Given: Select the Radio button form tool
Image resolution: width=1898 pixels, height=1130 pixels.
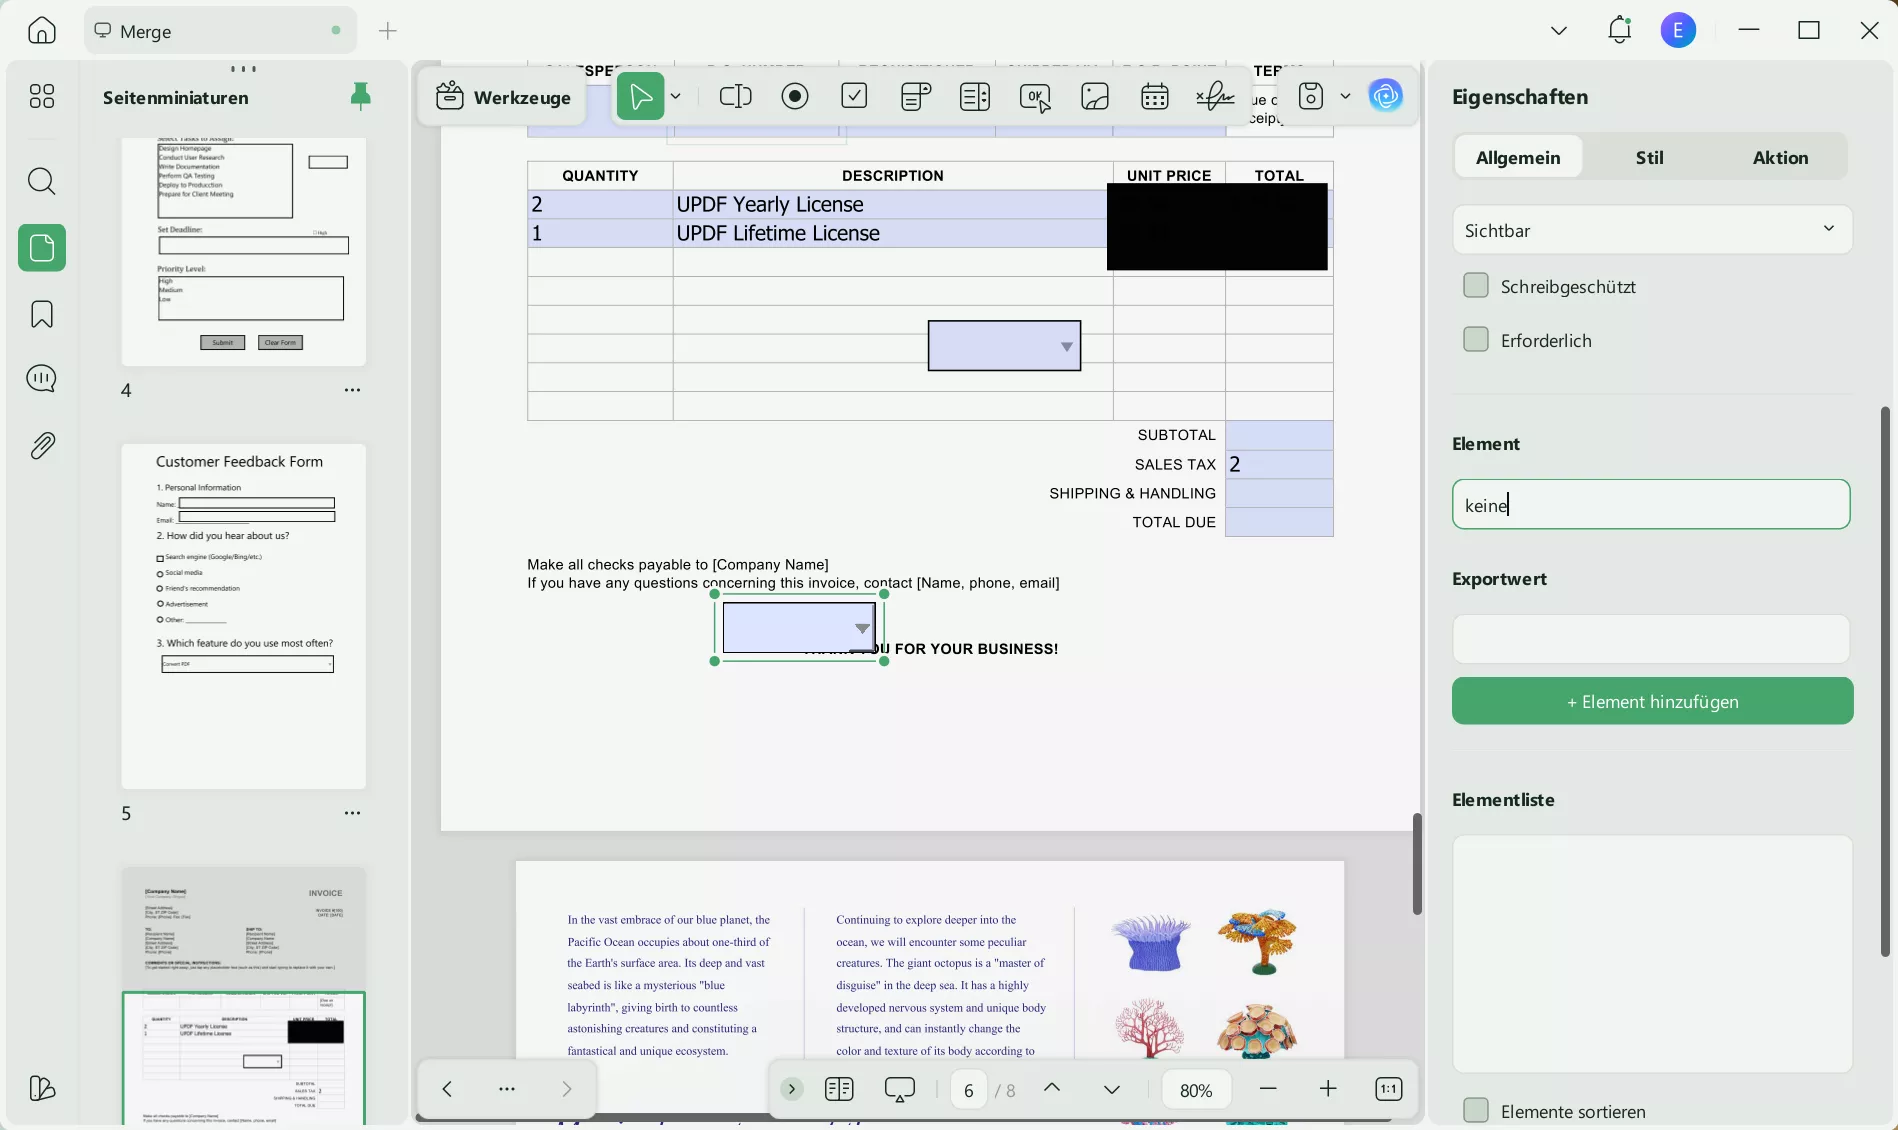Looking at the screenshot, I should tap(795, 96).
